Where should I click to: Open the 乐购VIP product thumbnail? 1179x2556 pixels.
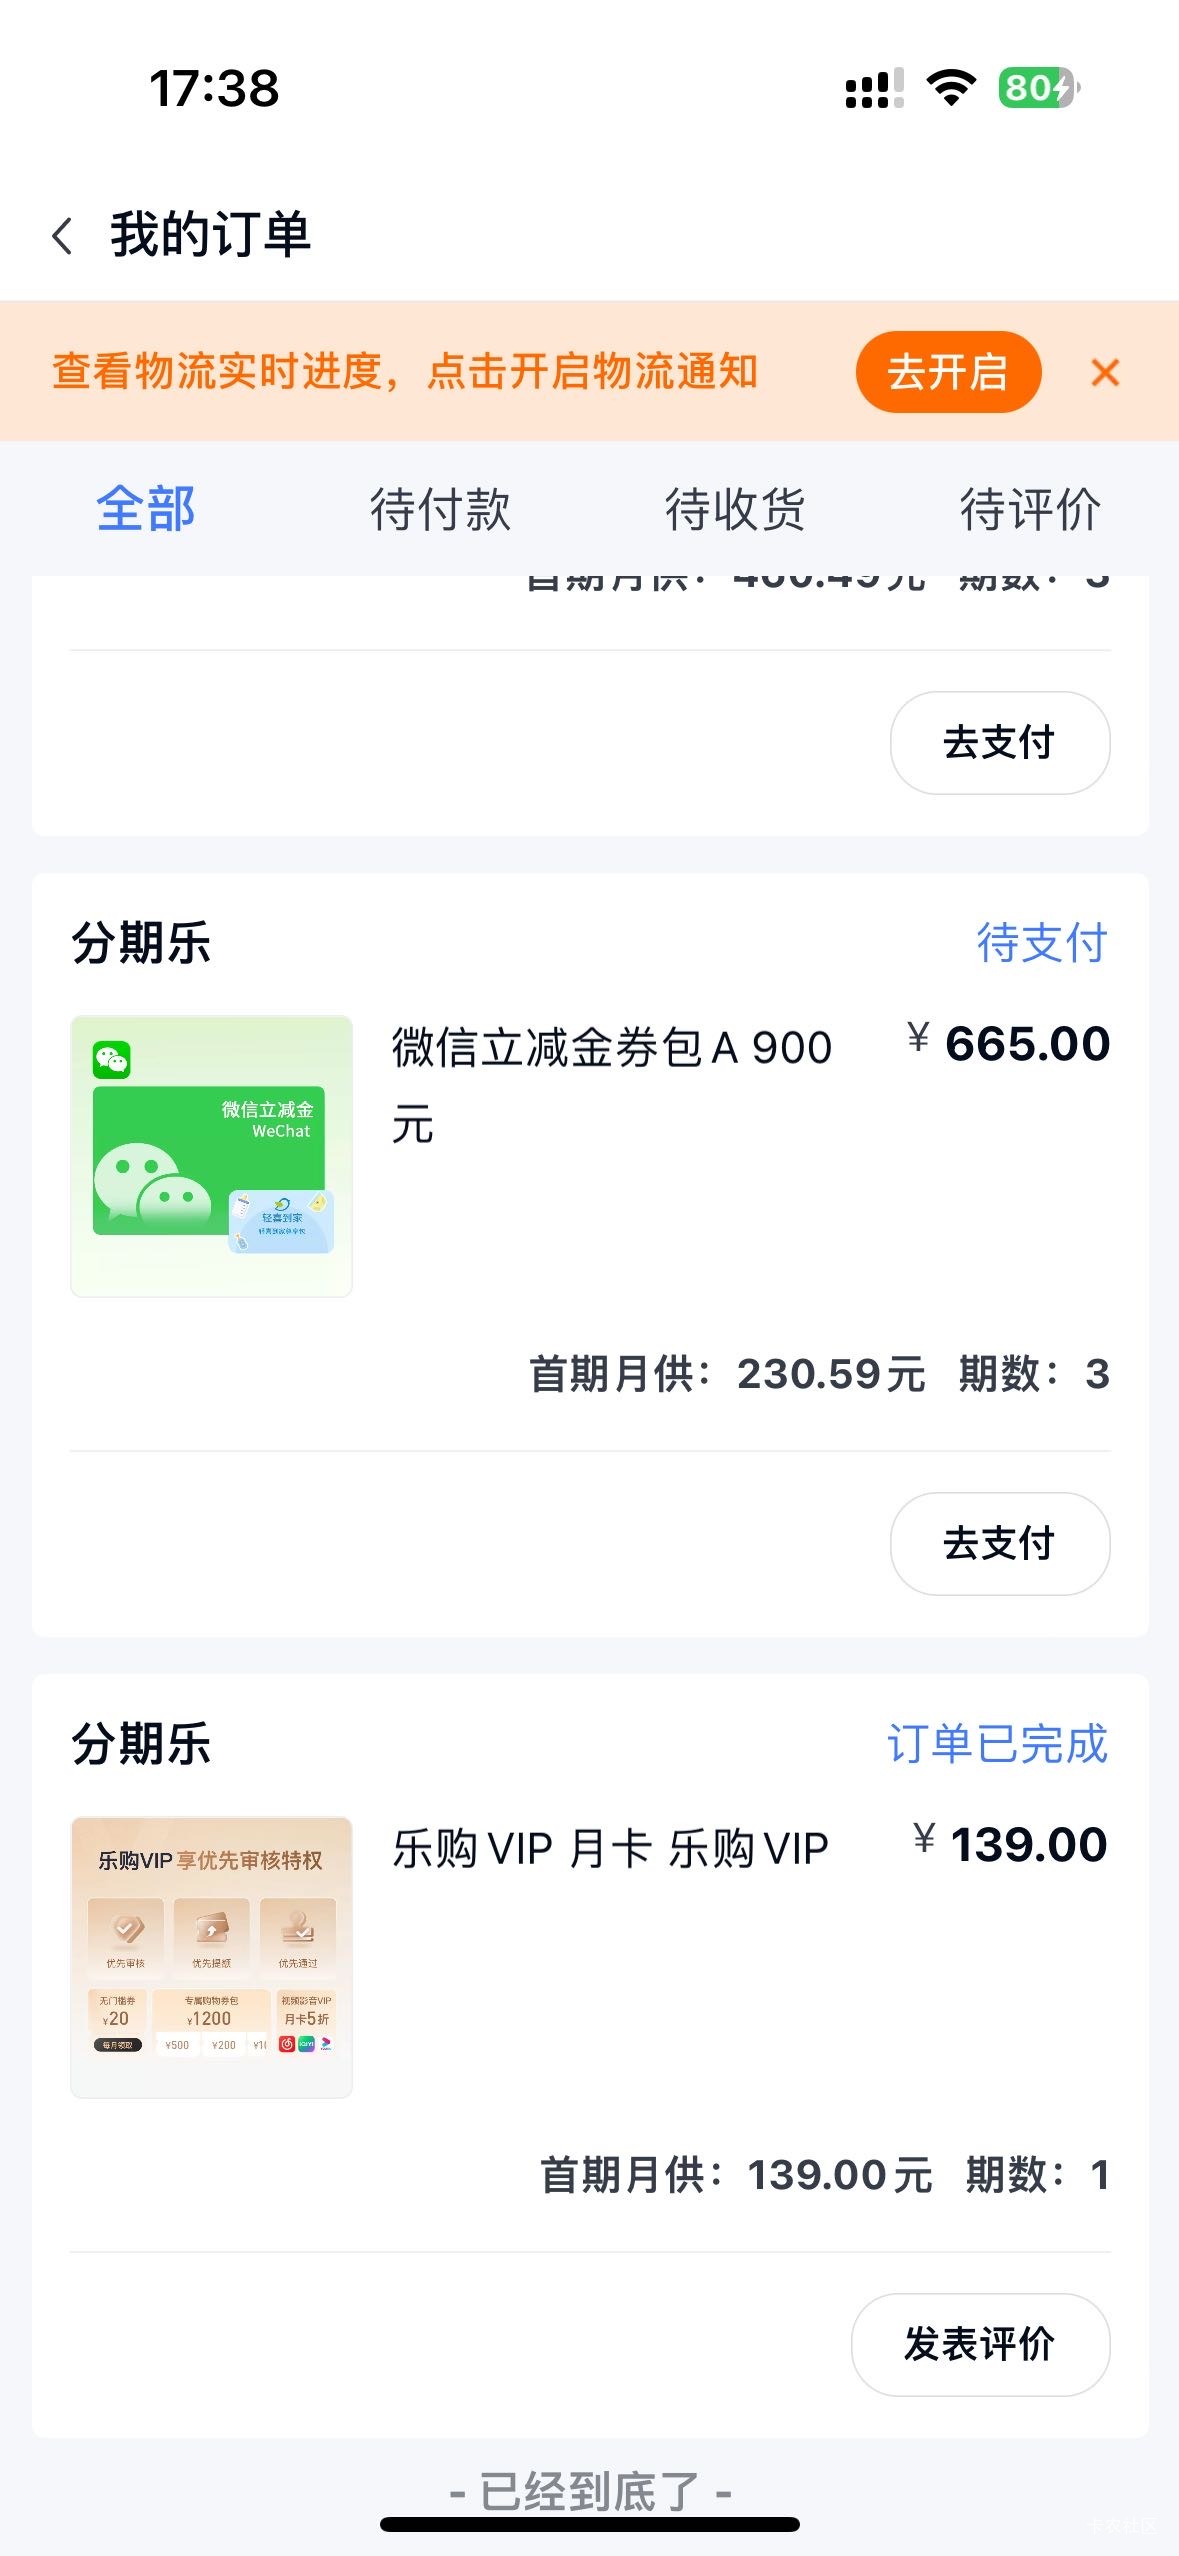pos(211,1957)
